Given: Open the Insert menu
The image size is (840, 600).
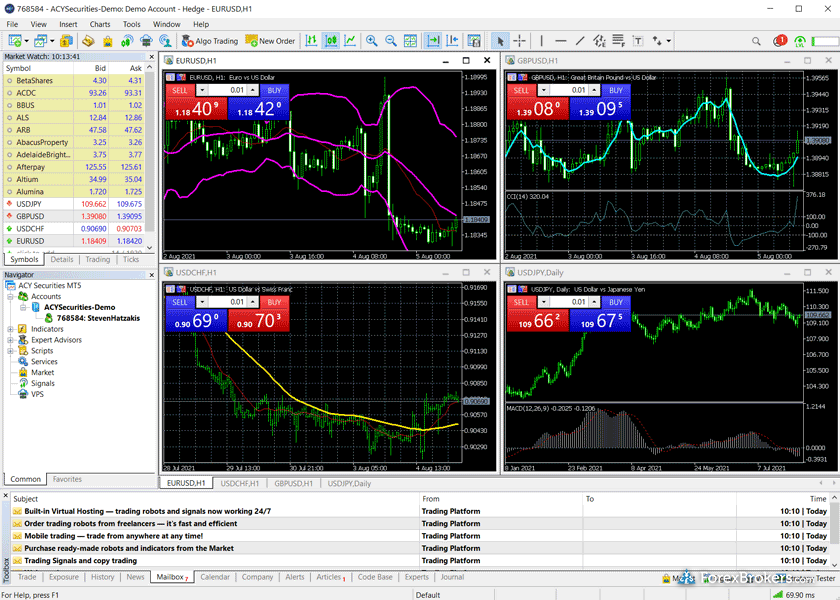Looking at the screenshot, I should [x=68, y=24].
